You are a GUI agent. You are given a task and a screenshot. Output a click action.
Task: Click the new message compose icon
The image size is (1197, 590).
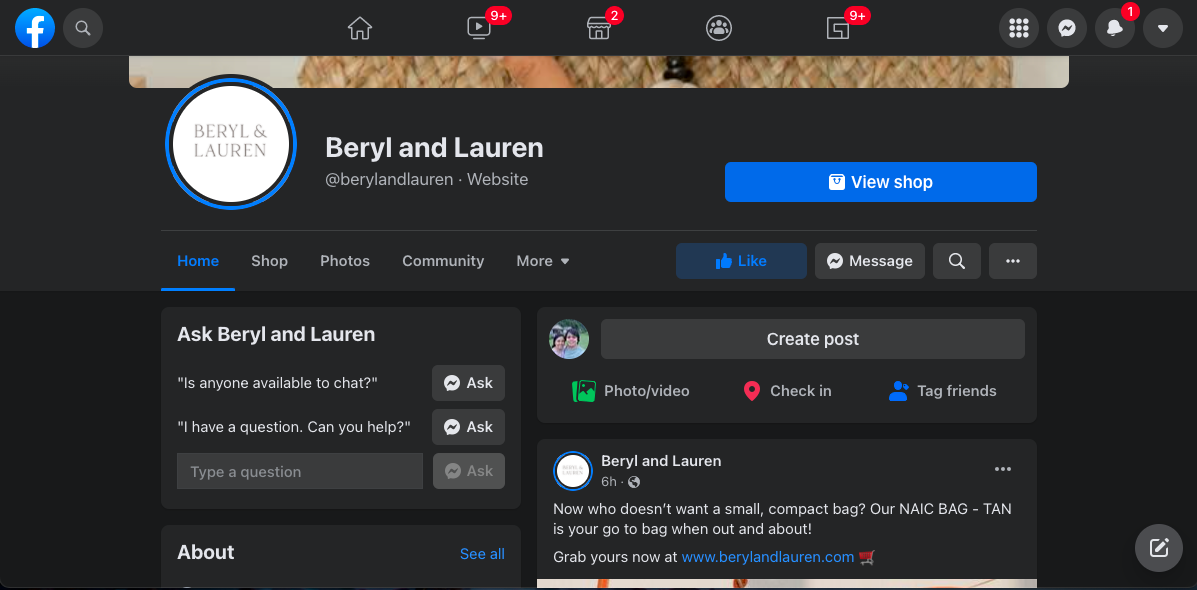1159,548
